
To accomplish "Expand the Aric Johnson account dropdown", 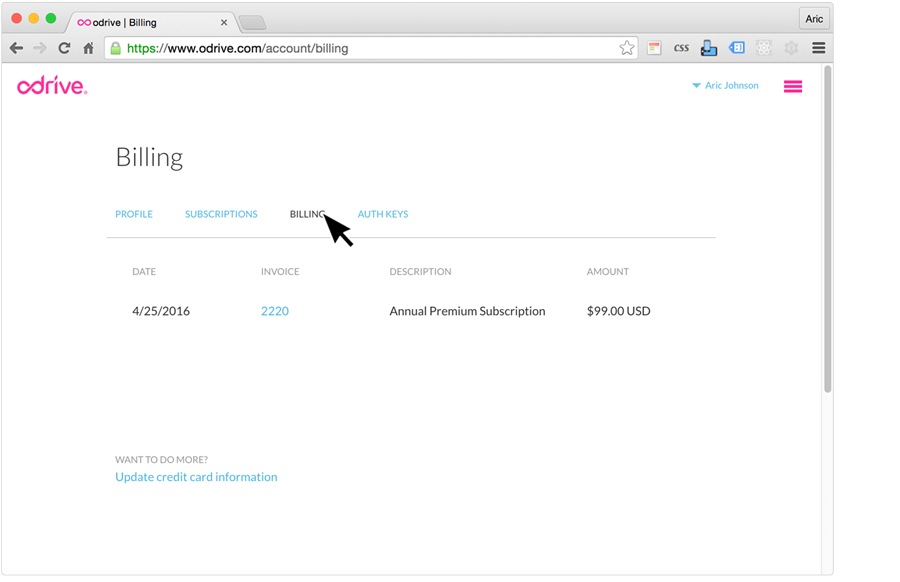I will [x=726, y=86].
